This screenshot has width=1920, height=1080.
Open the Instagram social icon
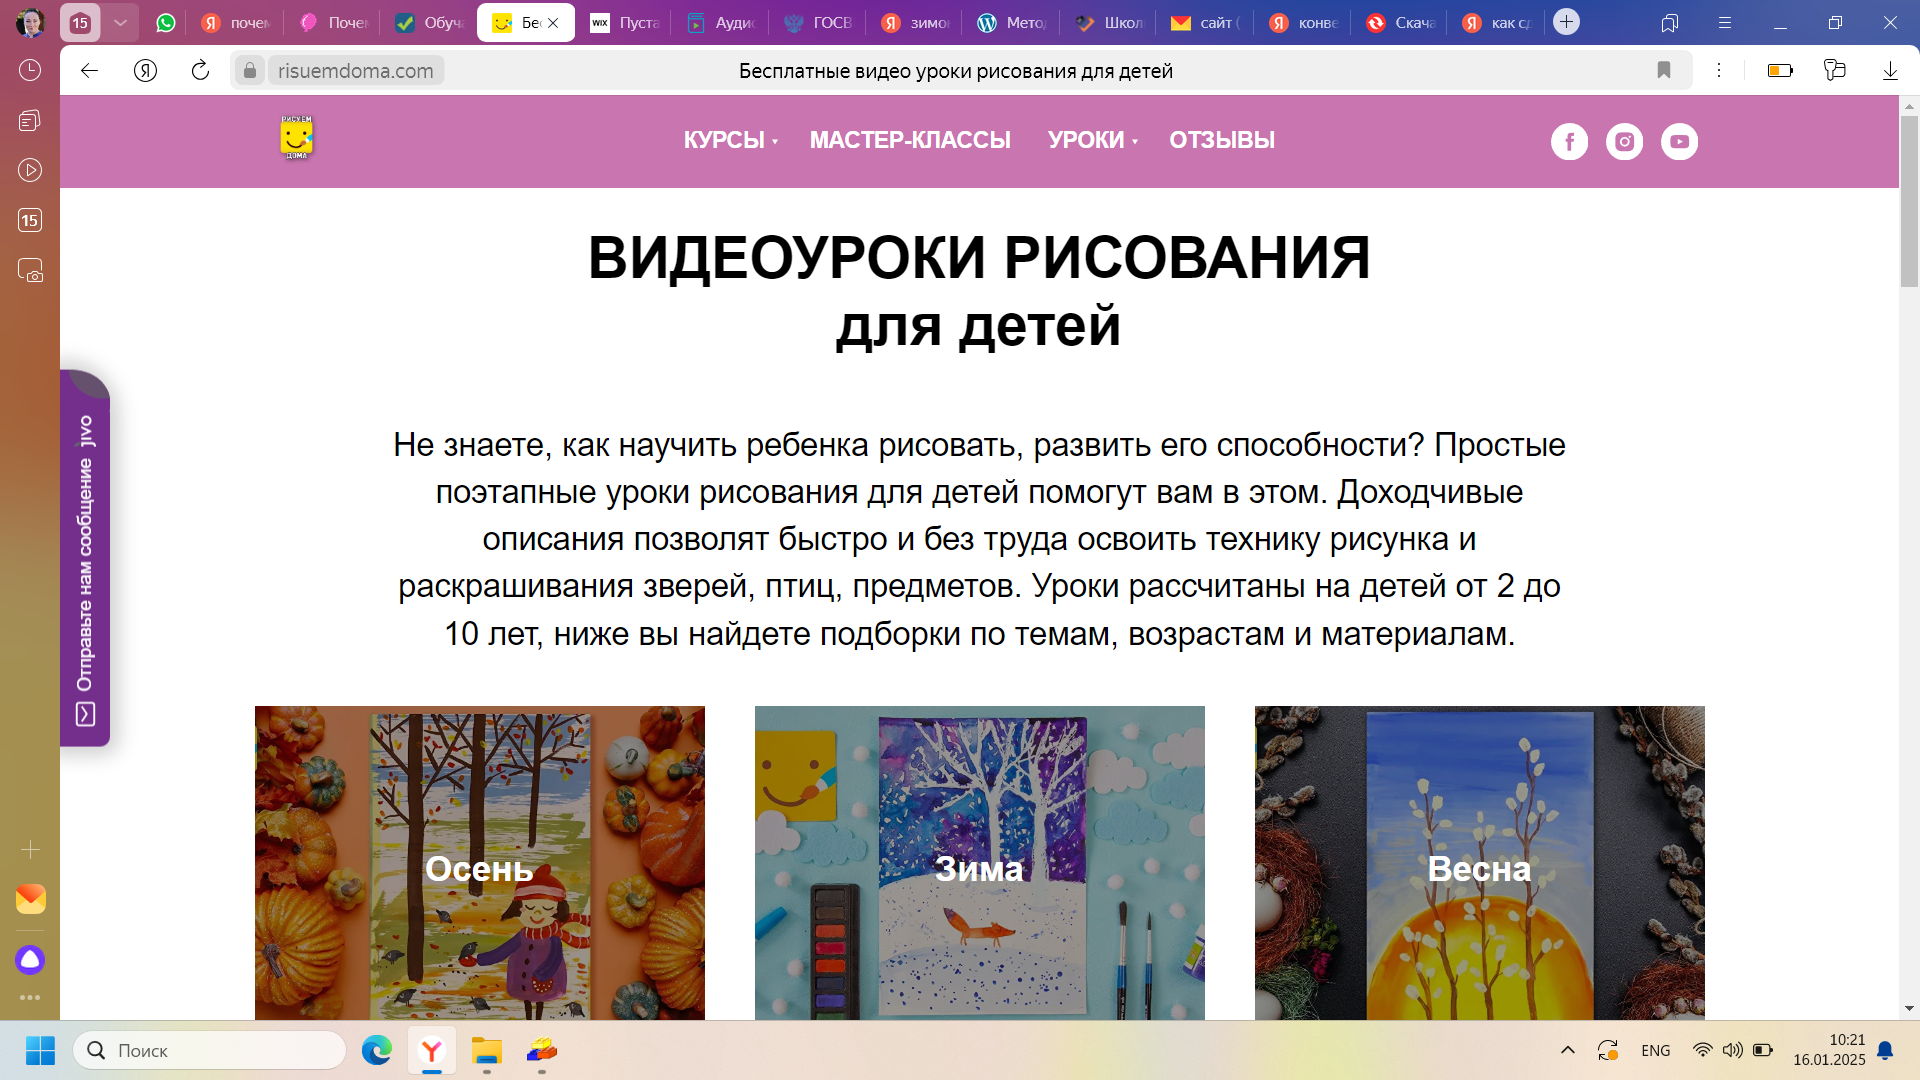click(1624, 142)
